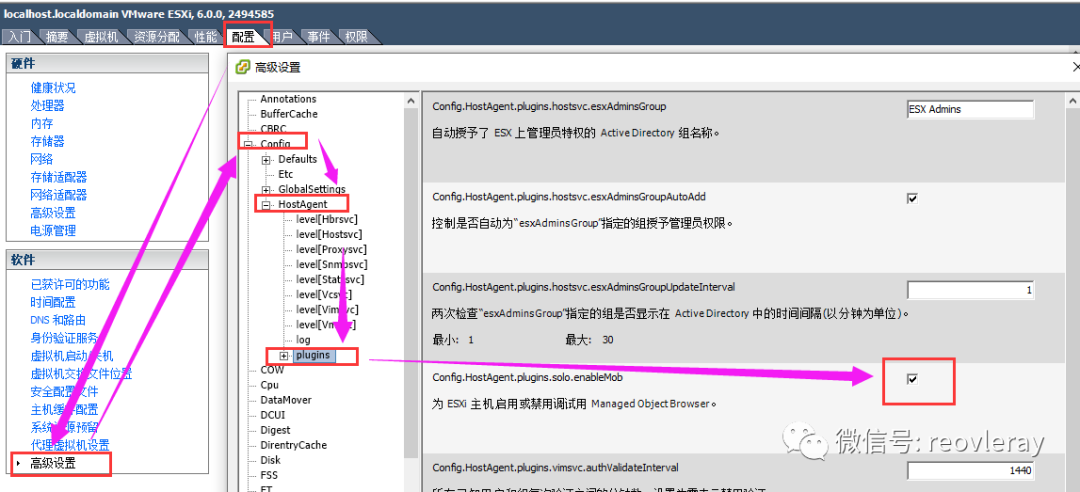The image size is (1080, 492).
Task: Open the 时间配置 link
Action: click(53, 303)
